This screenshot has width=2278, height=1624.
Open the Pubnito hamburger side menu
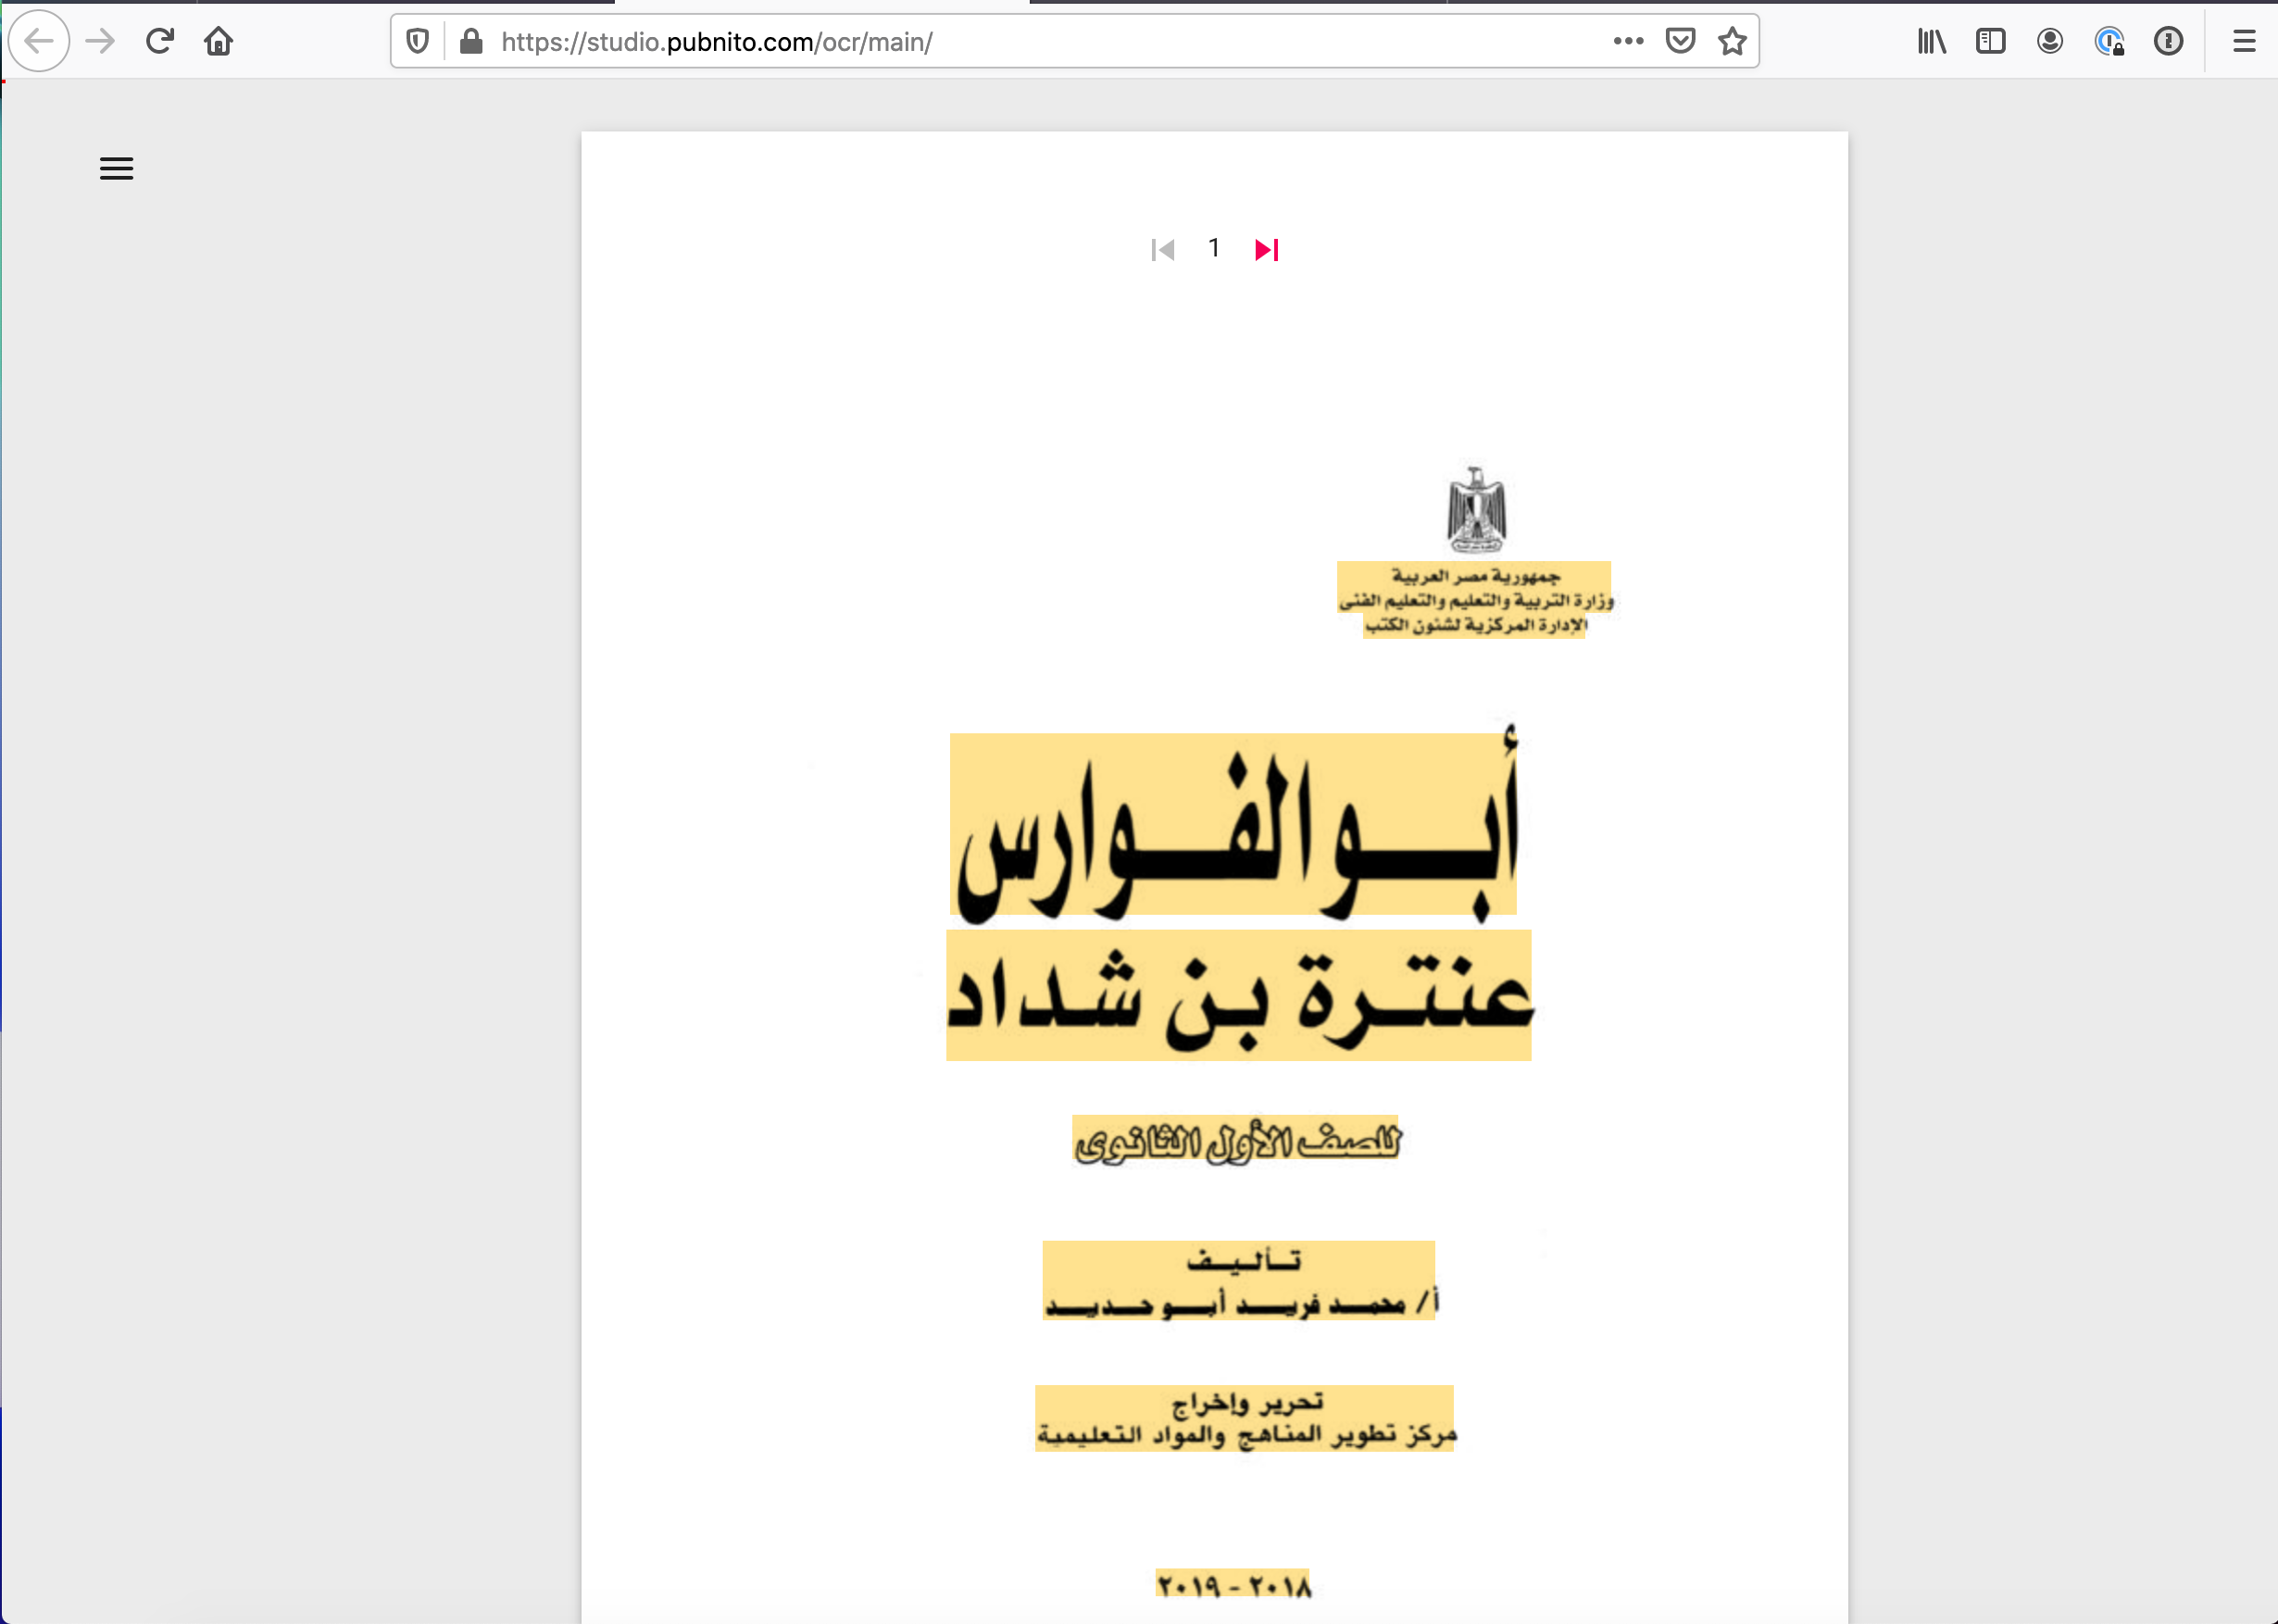[117, 168]
